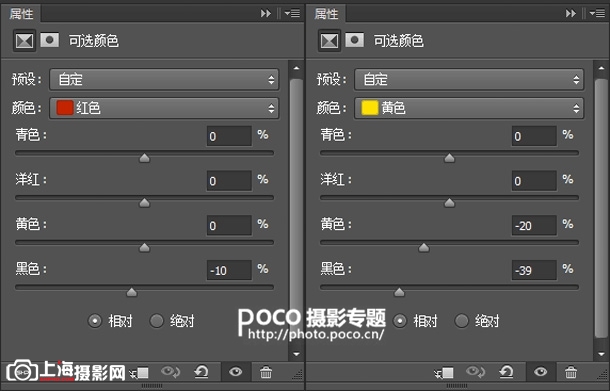Delete adjustment layer via right panel trash
The width and height of the screenshot is (610, 391).
571,372
